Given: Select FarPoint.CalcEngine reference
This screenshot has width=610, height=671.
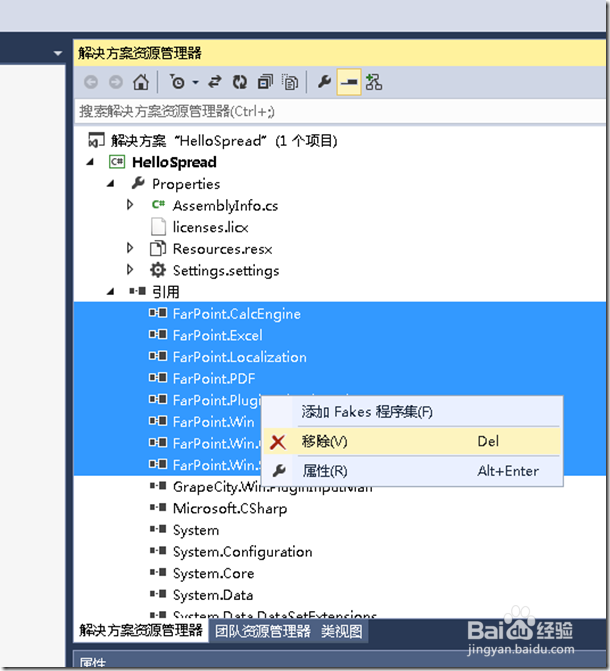Looking at the screenshot, I should (x=237, y=314).
